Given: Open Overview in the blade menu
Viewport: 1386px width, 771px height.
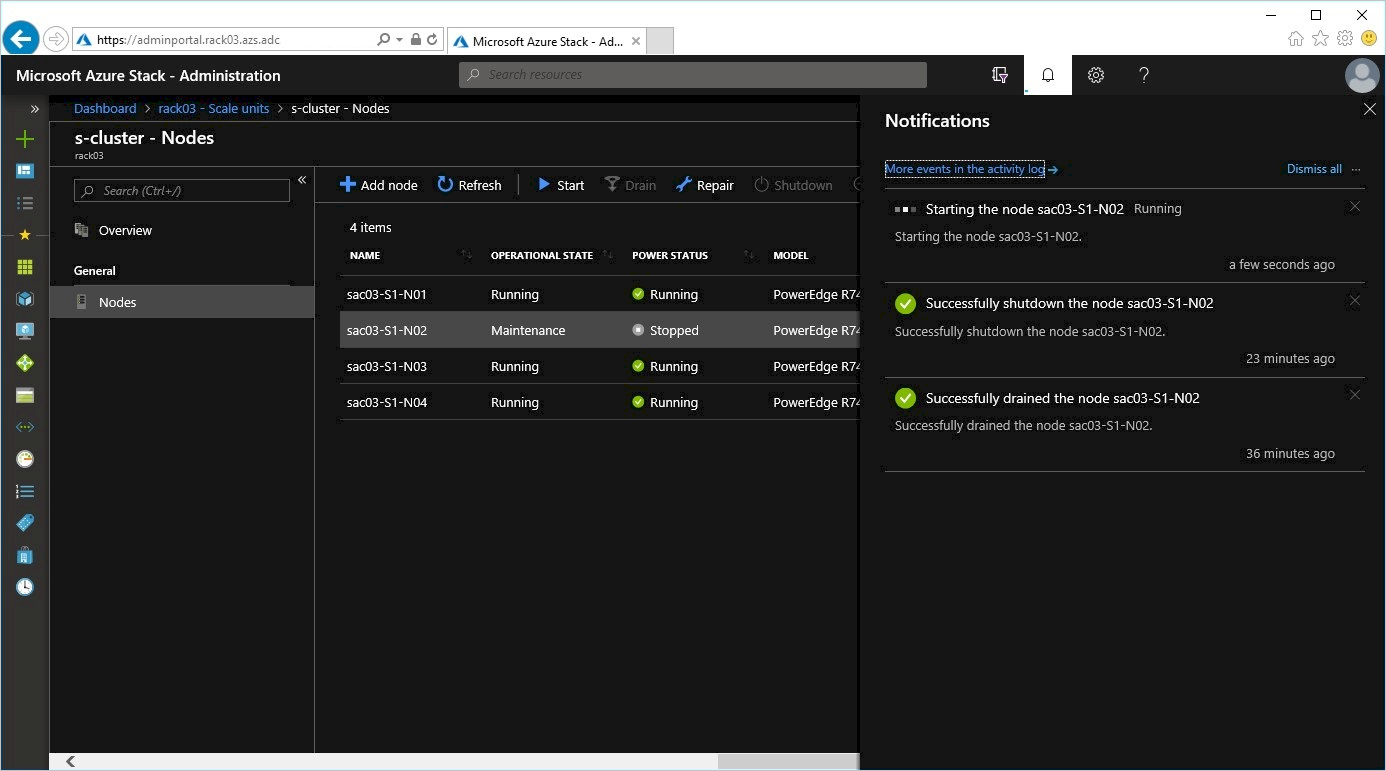Looking at the screenshot, I should click(125, 230).
